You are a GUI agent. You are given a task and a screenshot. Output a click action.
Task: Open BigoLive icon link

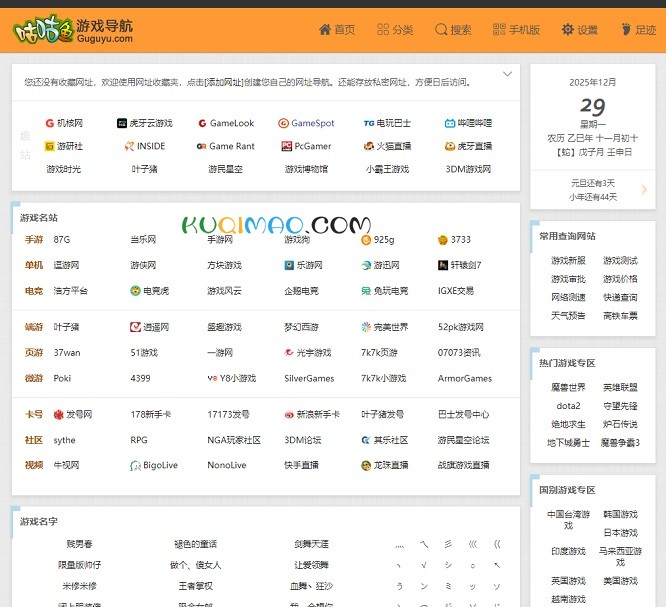click(x=154, y=466)
